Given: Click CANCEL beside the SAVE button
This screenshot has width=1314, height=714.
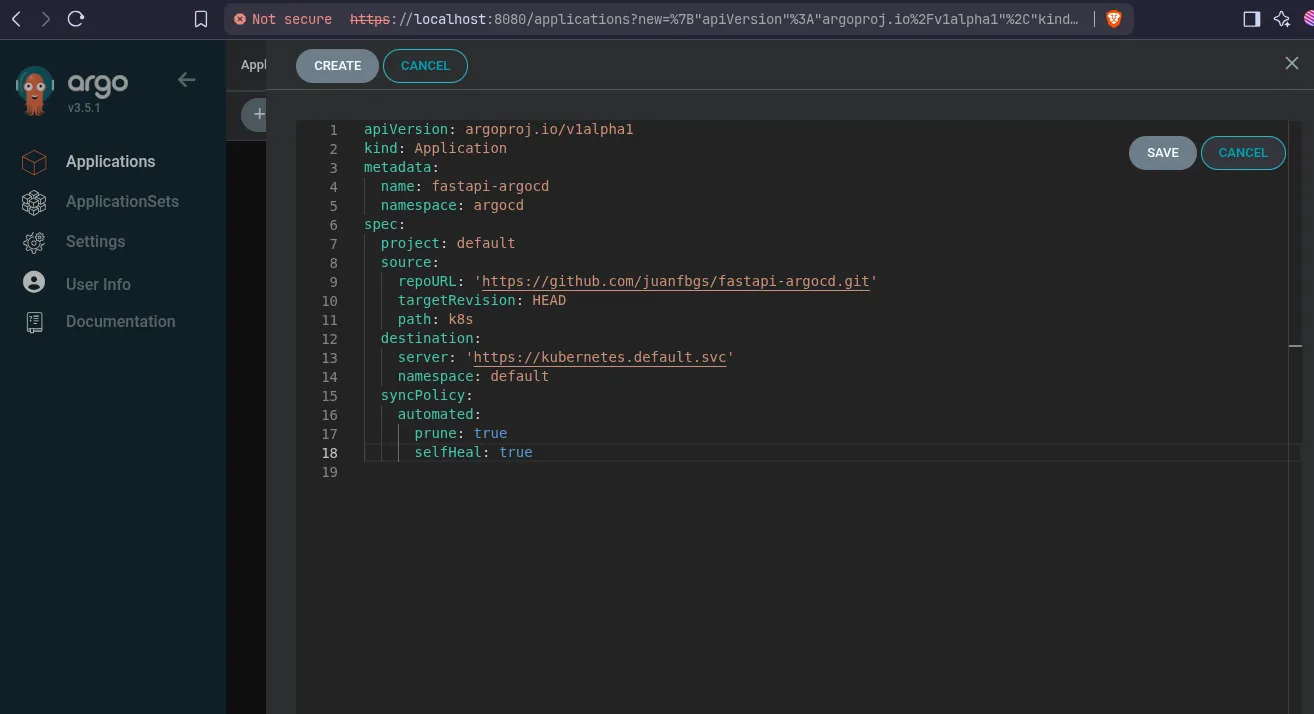Looking at the screenshot, I should [1243, 153].
